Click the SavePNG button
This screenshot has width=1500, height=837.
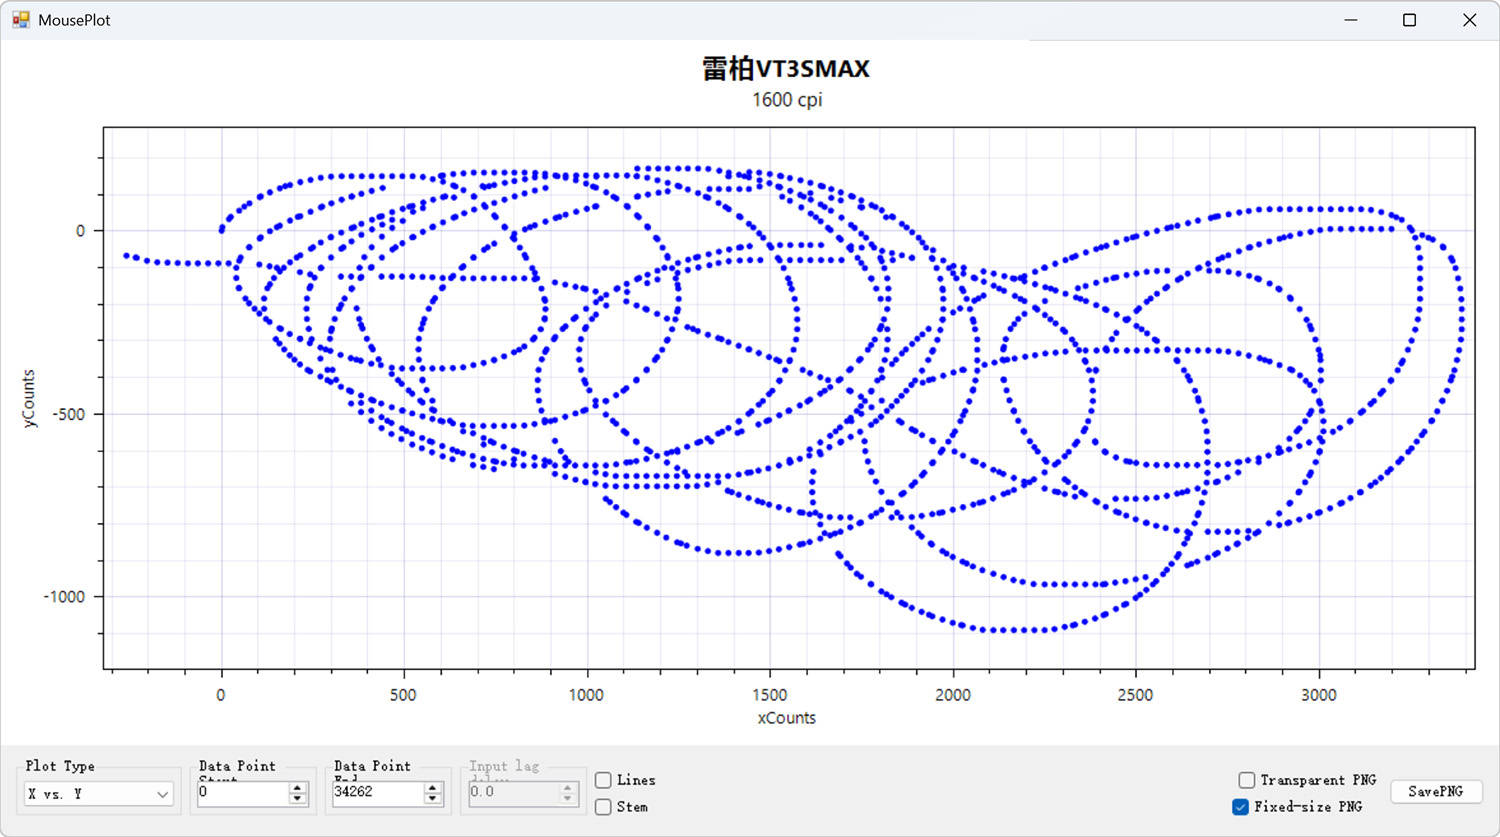click(x=1435, y=791)
